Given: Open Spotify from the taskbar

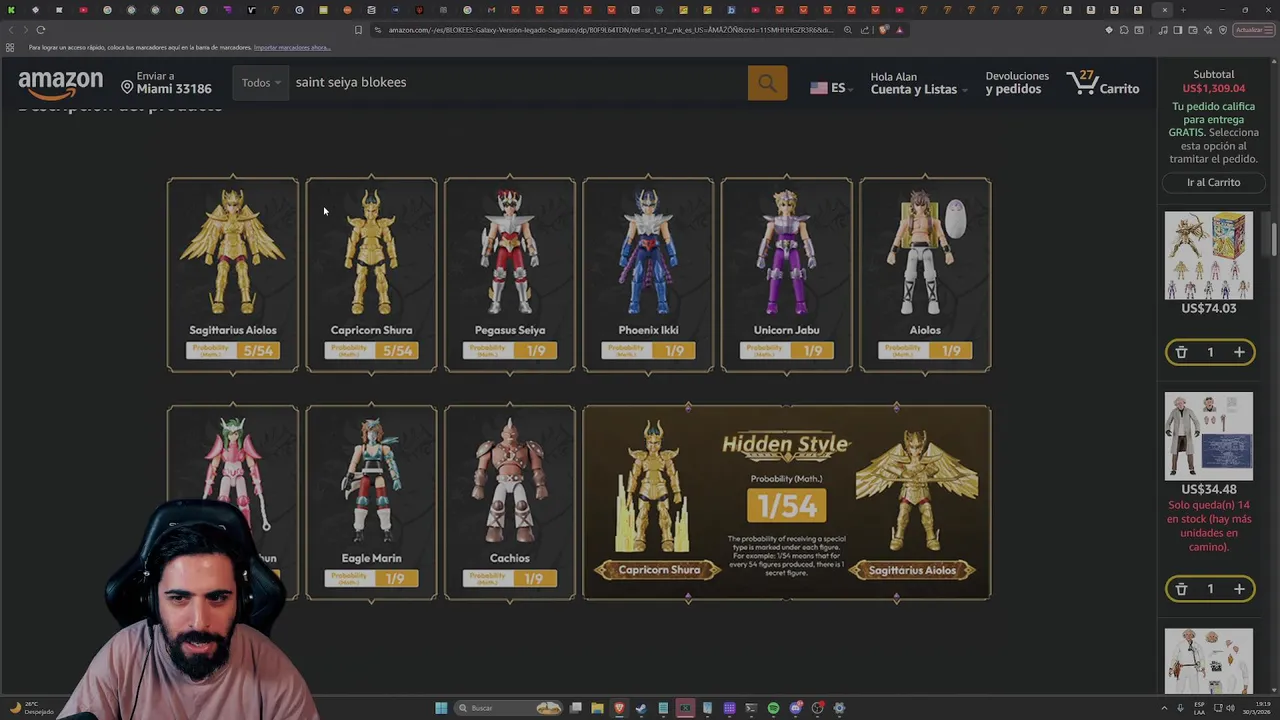Looking at the screenshot, I should 773,708.
